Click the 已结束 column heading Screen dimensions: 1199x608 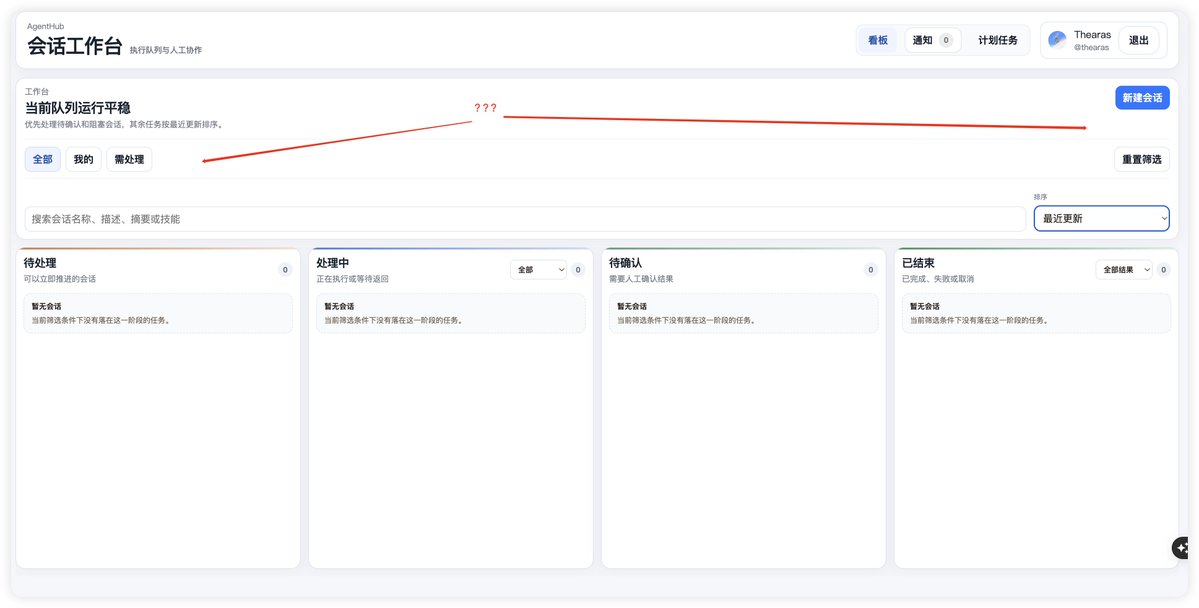coord(918,263)
